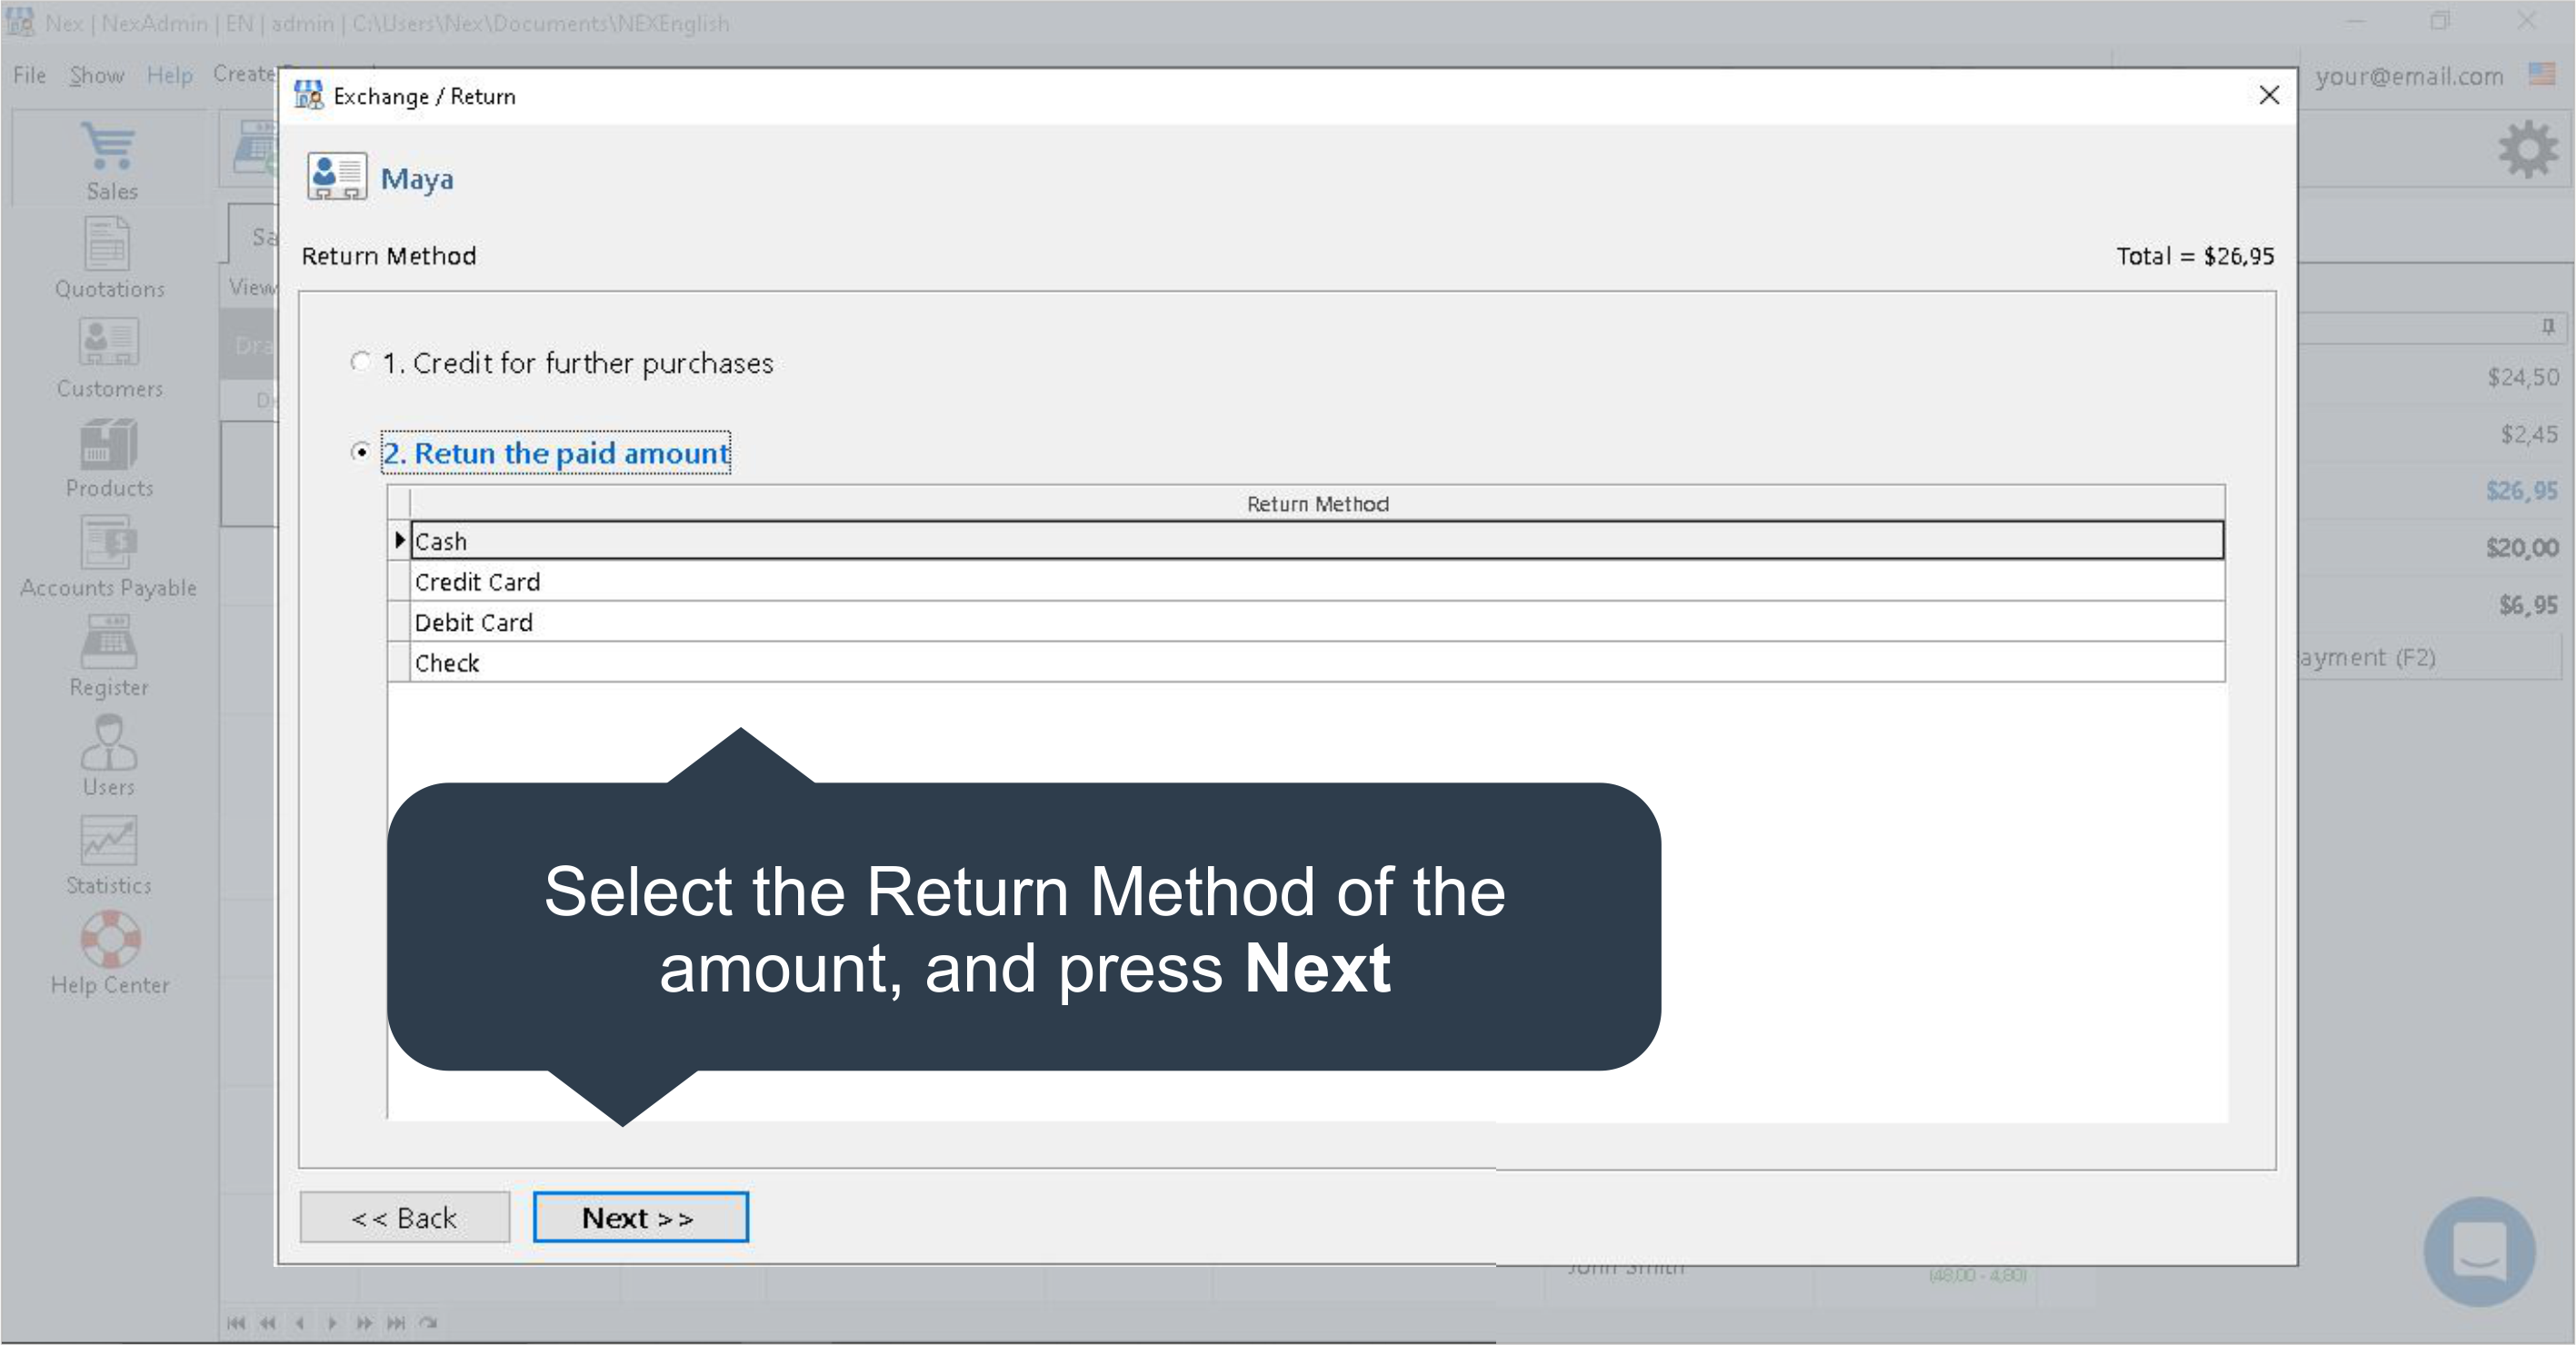Choose Credit Card return method row
The image size is (2576, 1345).
[1316, 582]
